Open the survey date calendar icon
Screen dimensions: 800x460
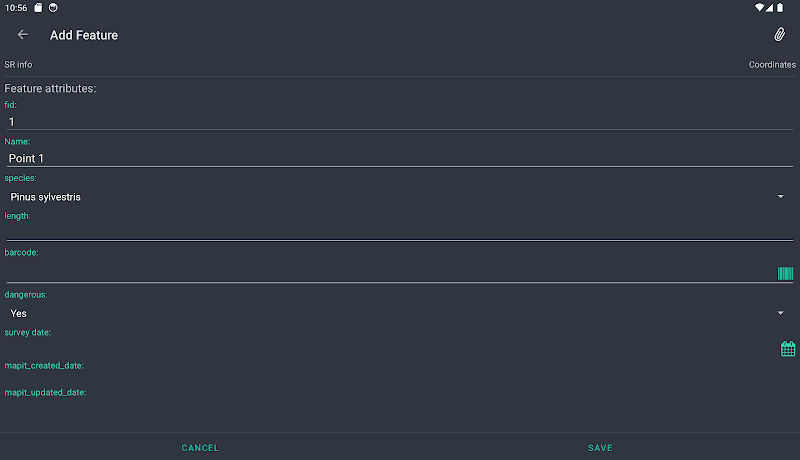tap(788, 349)
